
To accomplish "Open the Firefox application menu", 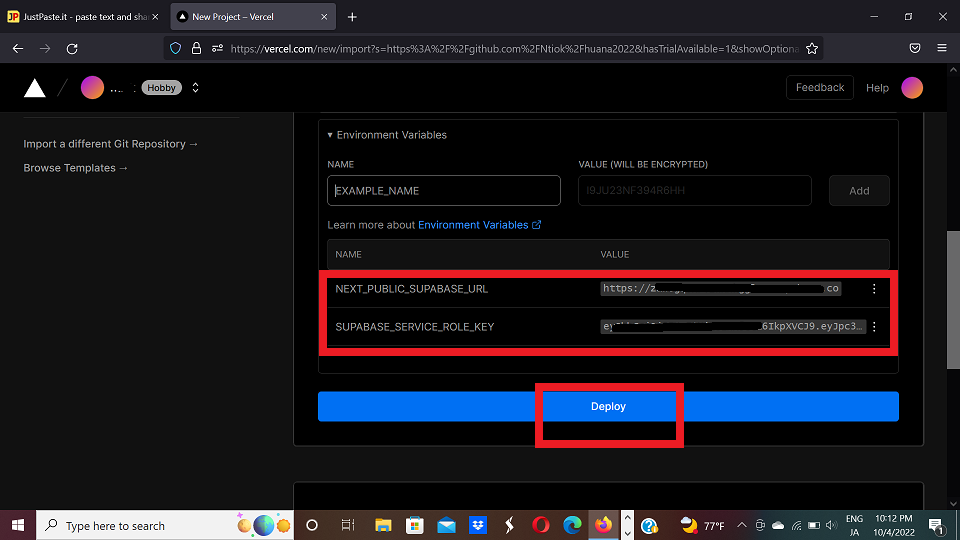I will (942, 48).
